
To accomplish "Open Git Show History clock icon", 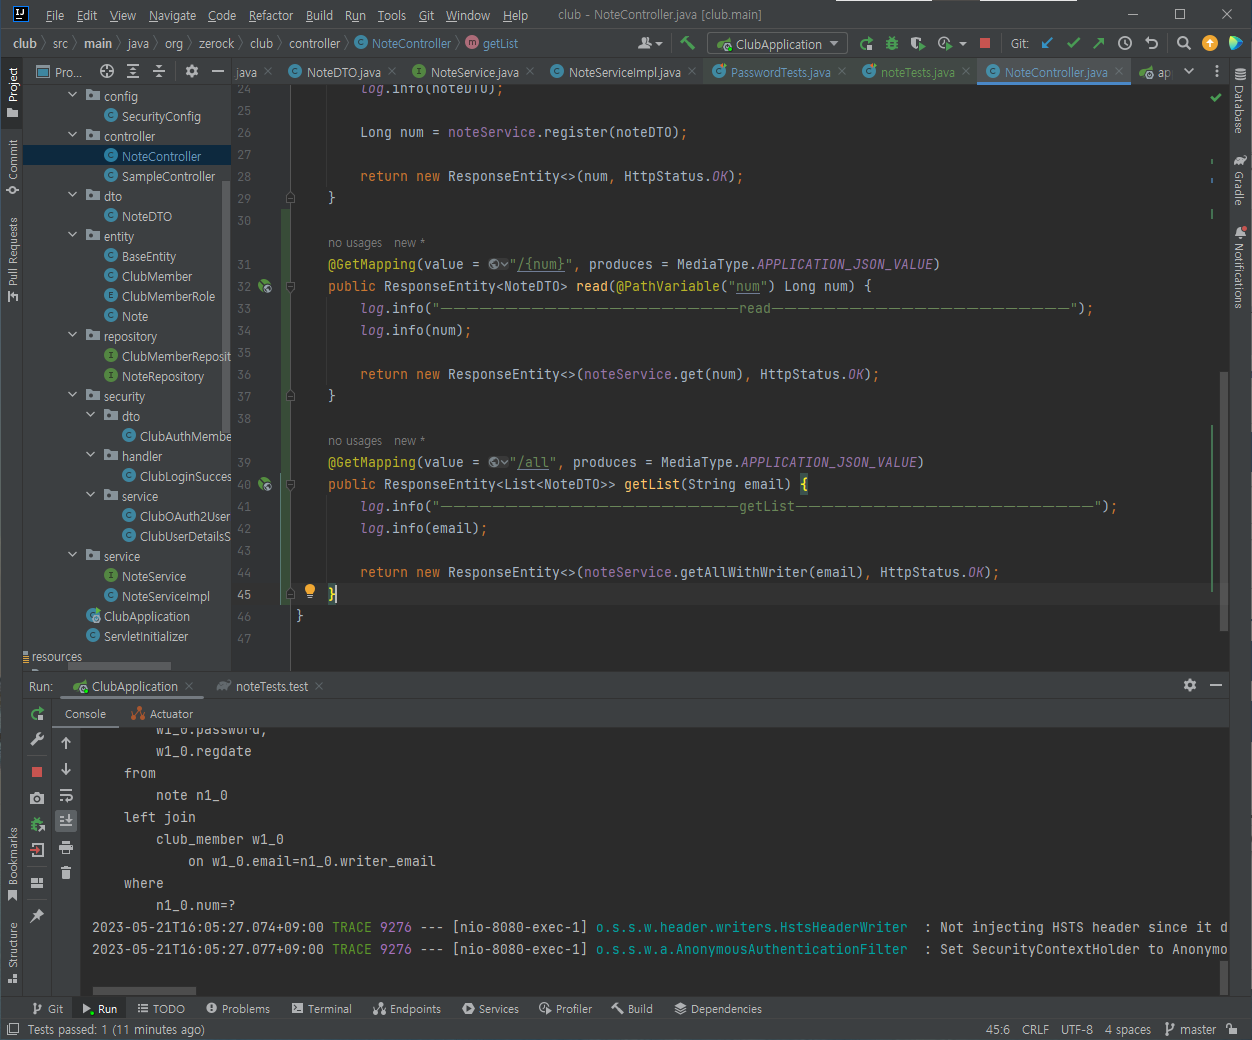I will tap(1125, 43).
